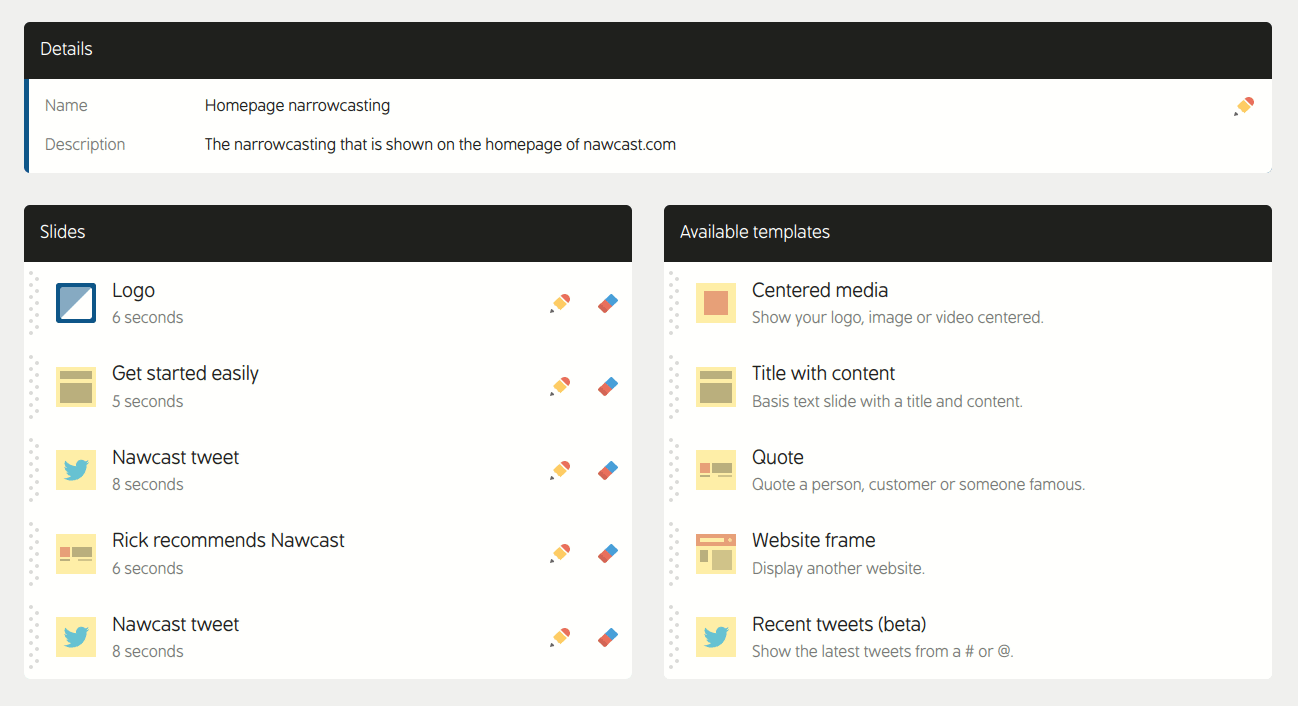Select the Website frame template icon
The image size is (1298, 706).
coord(716,553)
